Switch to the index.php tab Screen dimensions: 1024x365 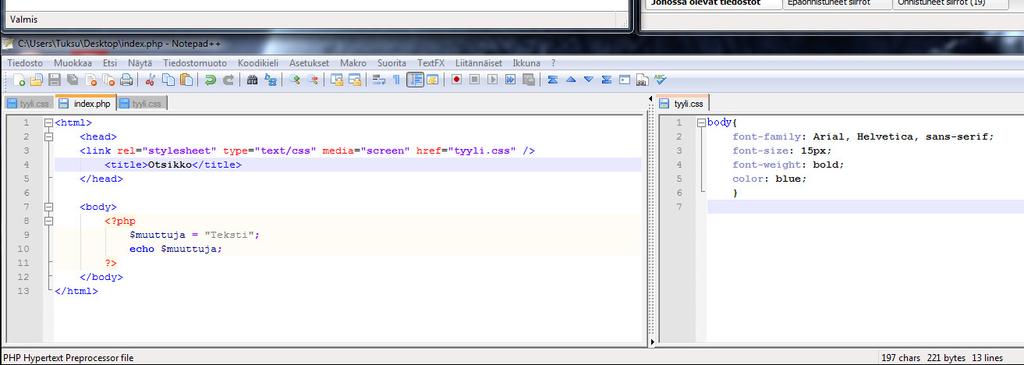[x=86, y=103]
